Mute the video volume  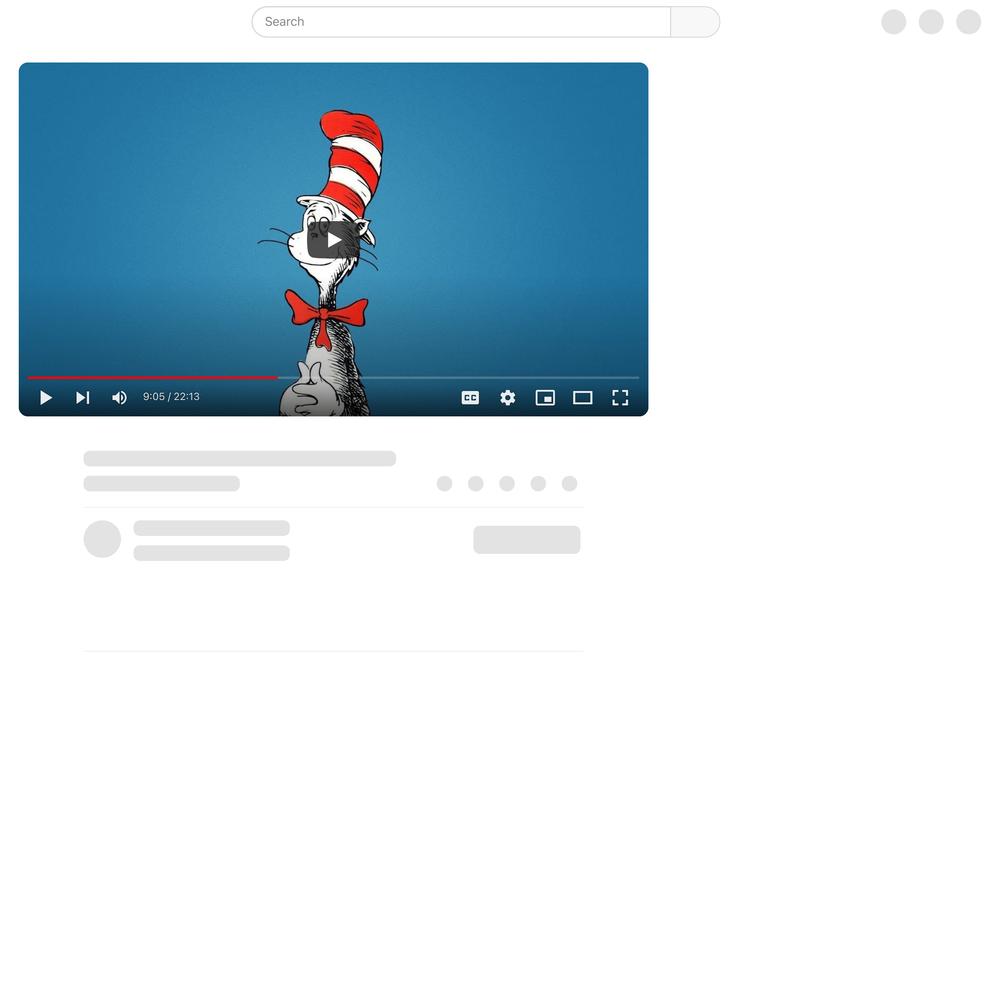(119, 398)
